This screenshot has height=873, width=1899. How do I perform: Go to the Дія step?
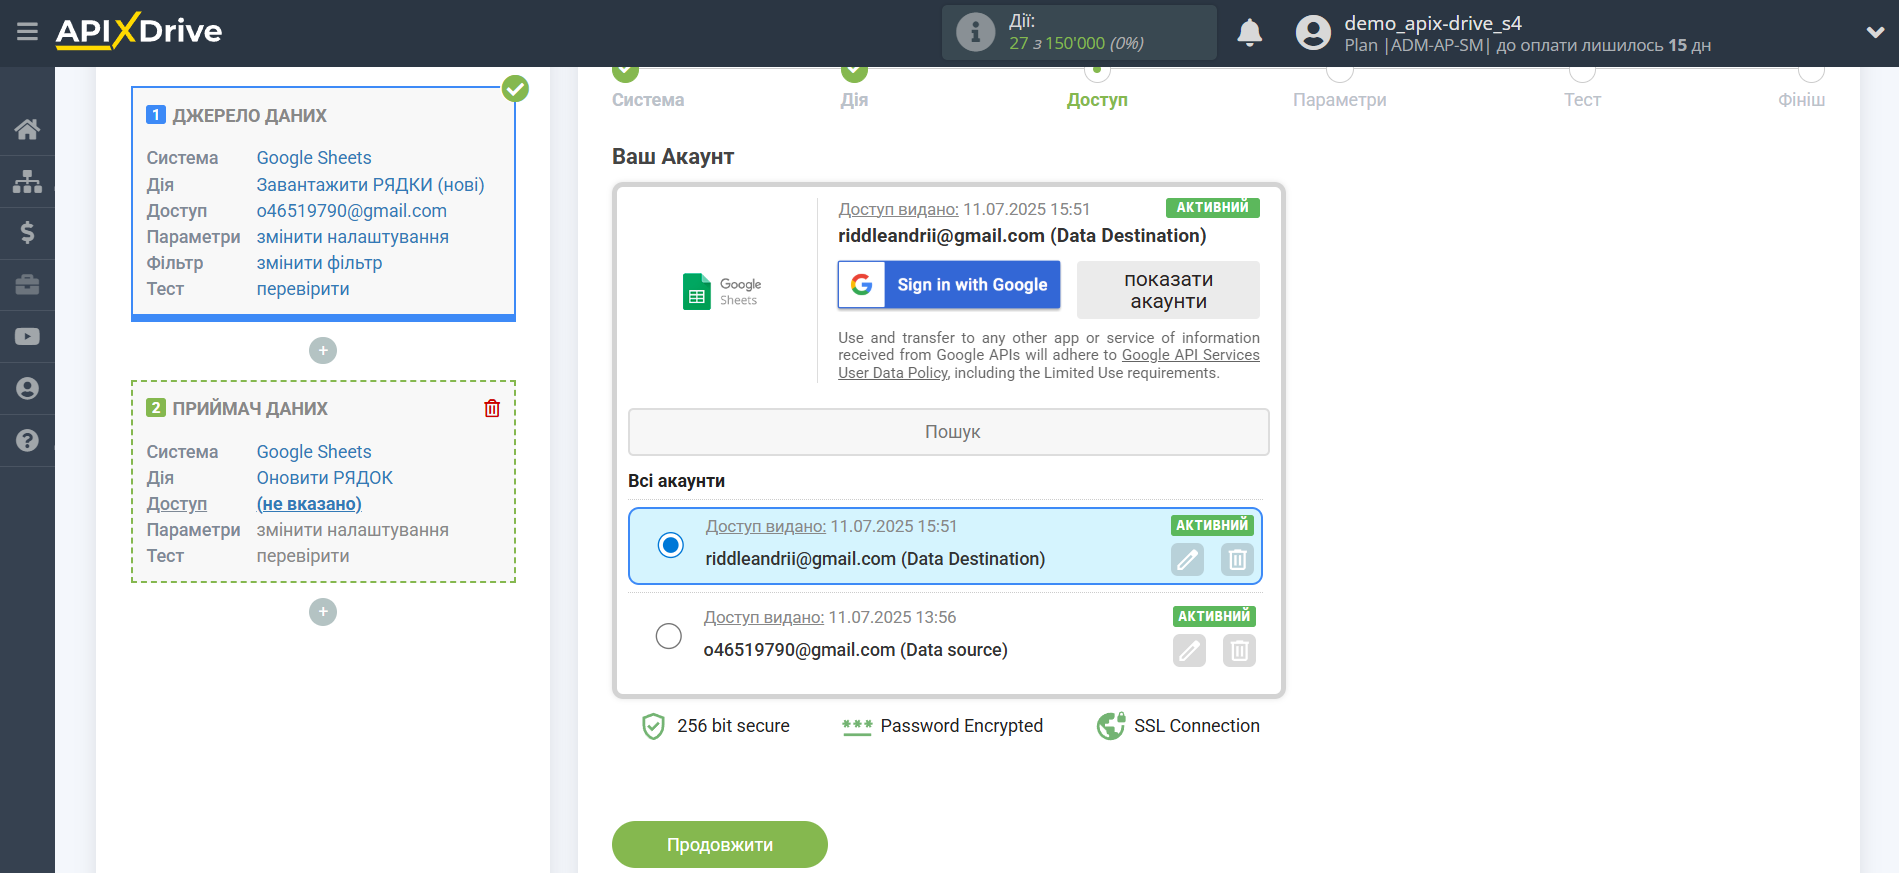pos(854,100)
